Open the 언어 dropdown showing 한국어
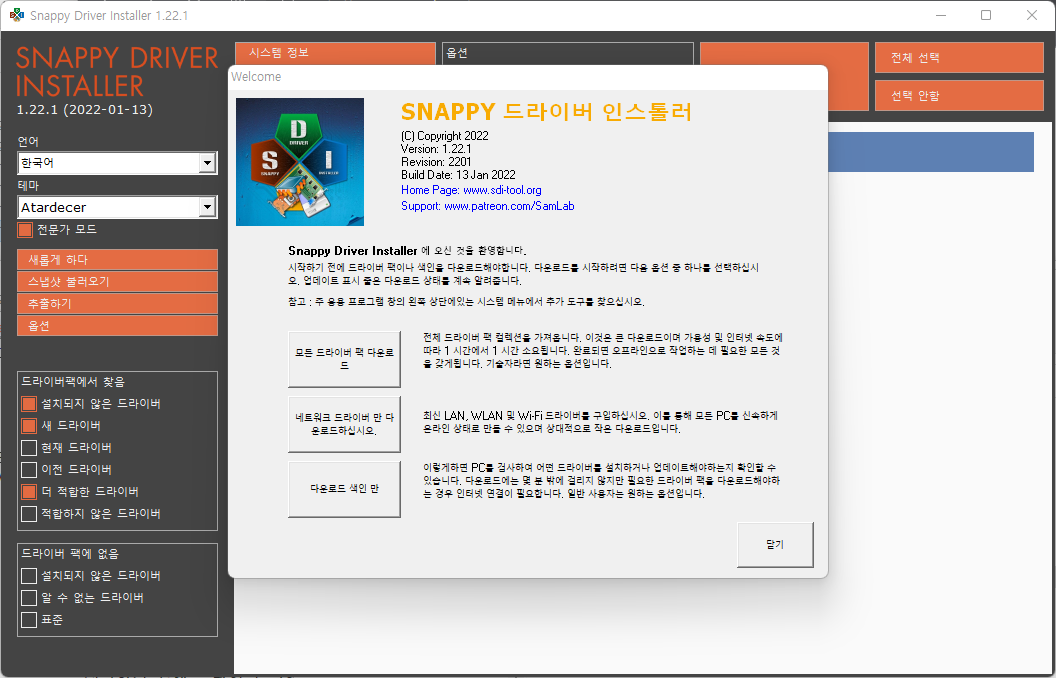This screenshot has height=678, width=1056. pos(117,163)
